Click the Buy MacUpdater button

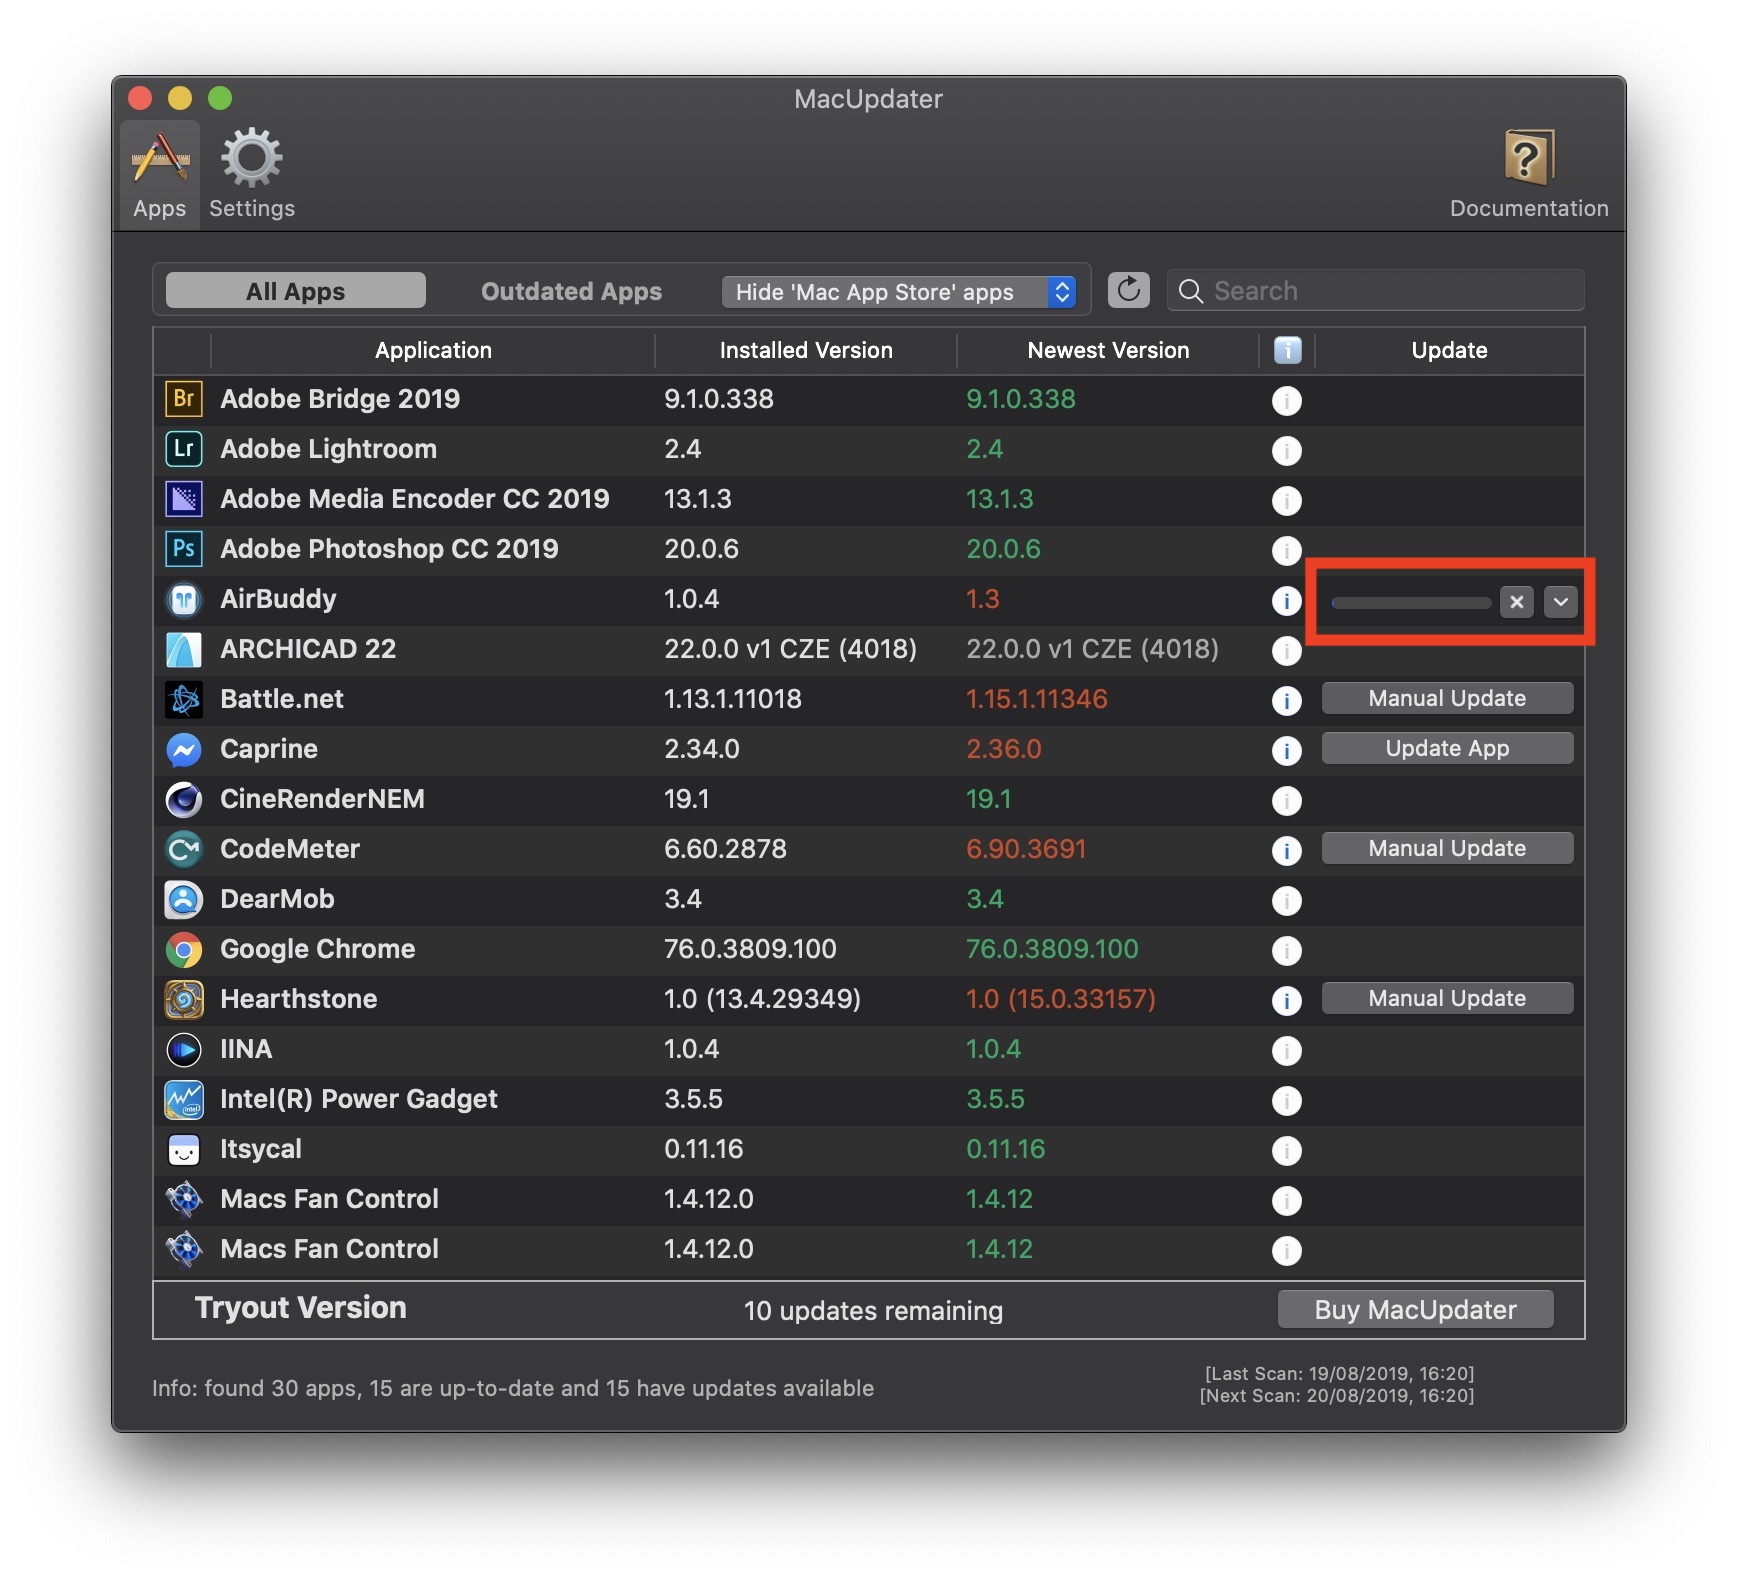[x=1414, y=1310]
